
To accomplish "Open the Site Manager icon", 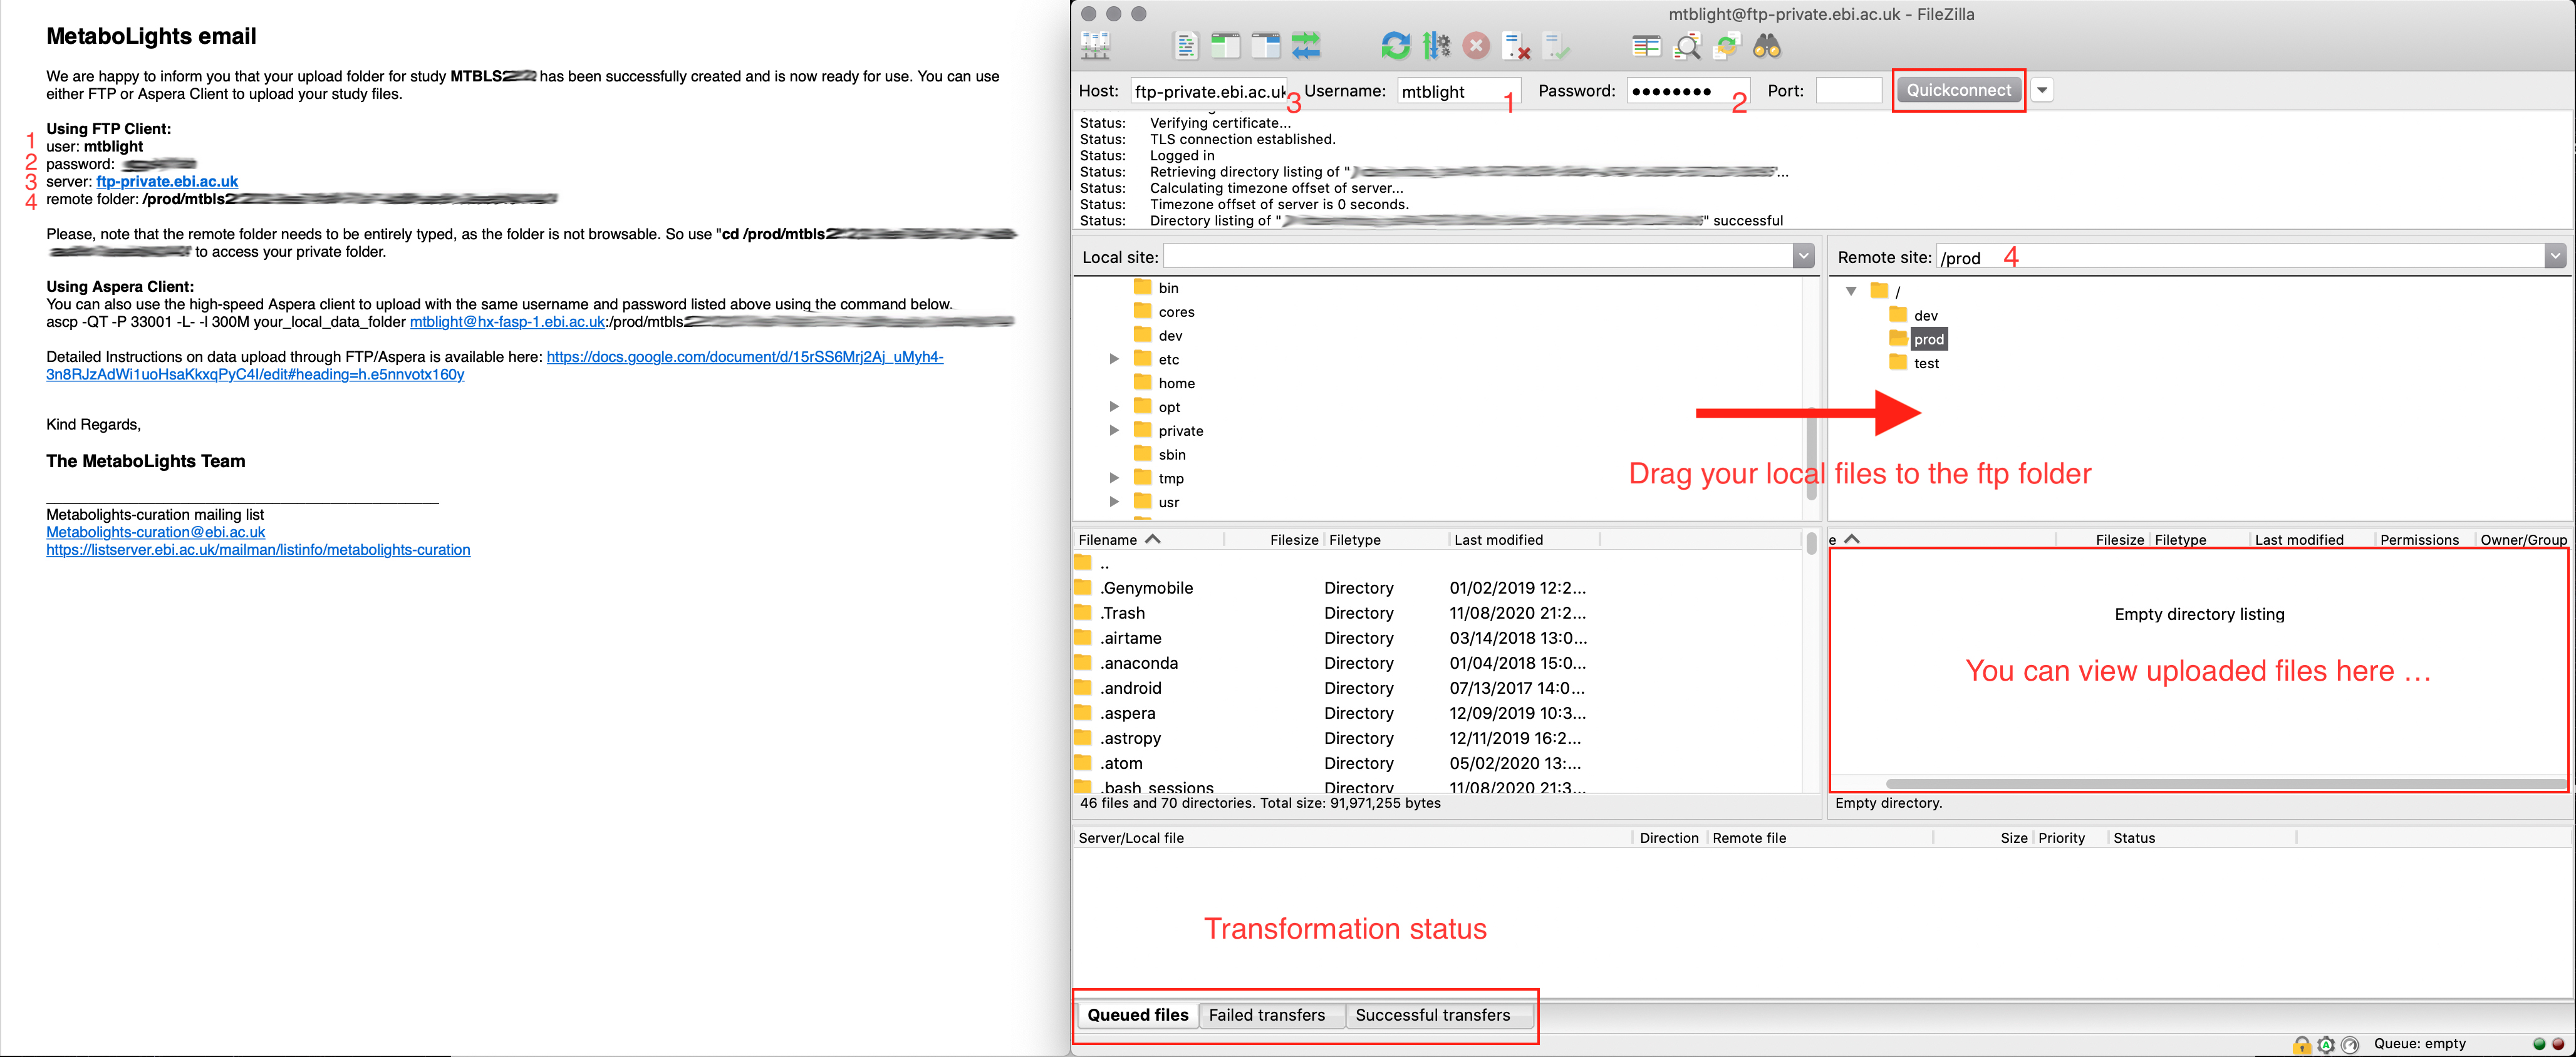I will click(1095, 46).
